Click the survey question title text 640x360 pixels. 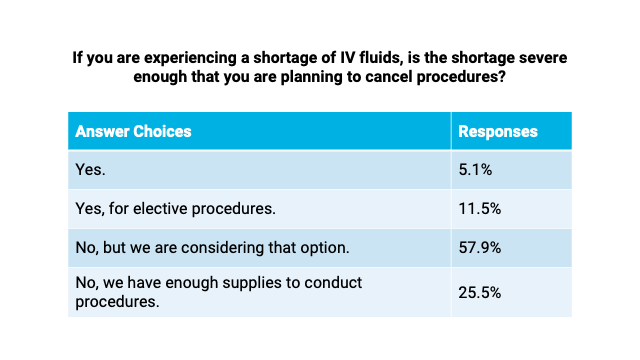[320, 67]
